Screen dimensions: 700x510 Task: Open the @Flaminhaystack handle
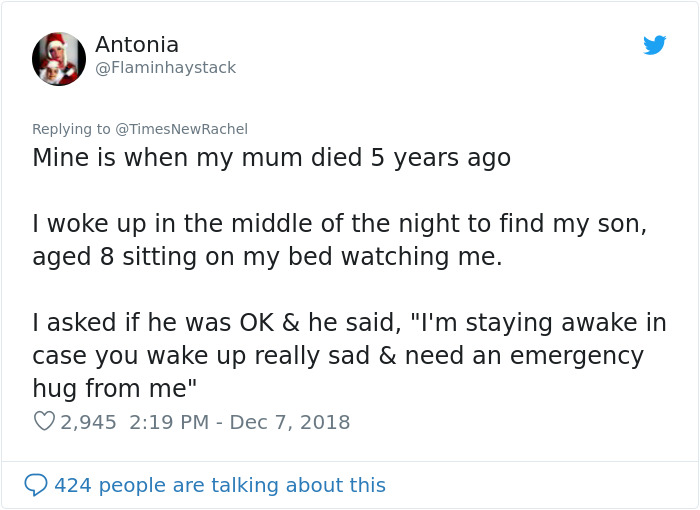165,68
